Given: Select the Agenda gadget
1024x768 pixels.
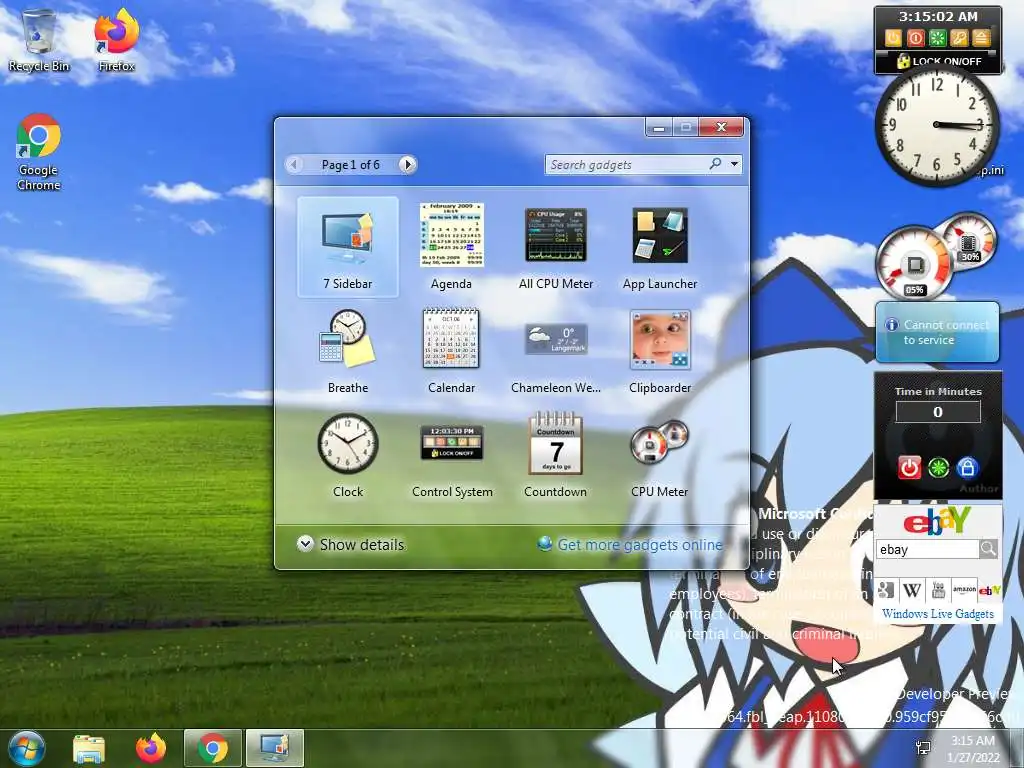Looking at the screenshot, I should [x=451, y=248].
